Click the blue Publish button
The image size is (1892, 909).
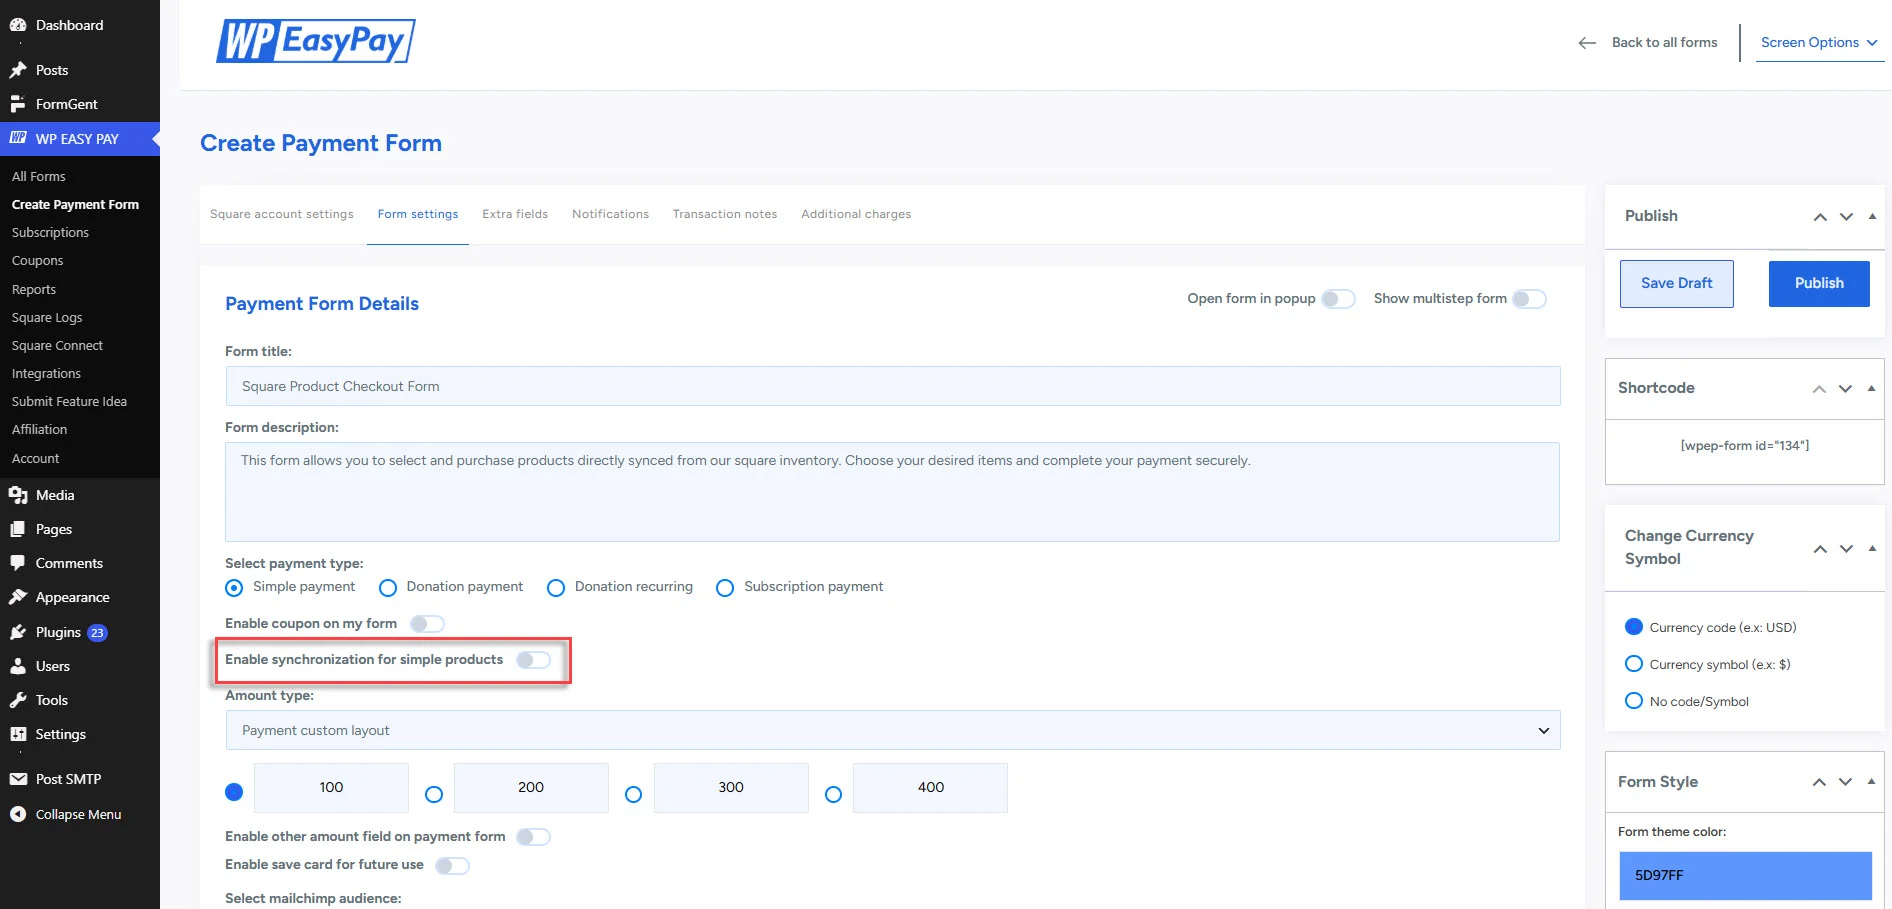point(1819,284)
